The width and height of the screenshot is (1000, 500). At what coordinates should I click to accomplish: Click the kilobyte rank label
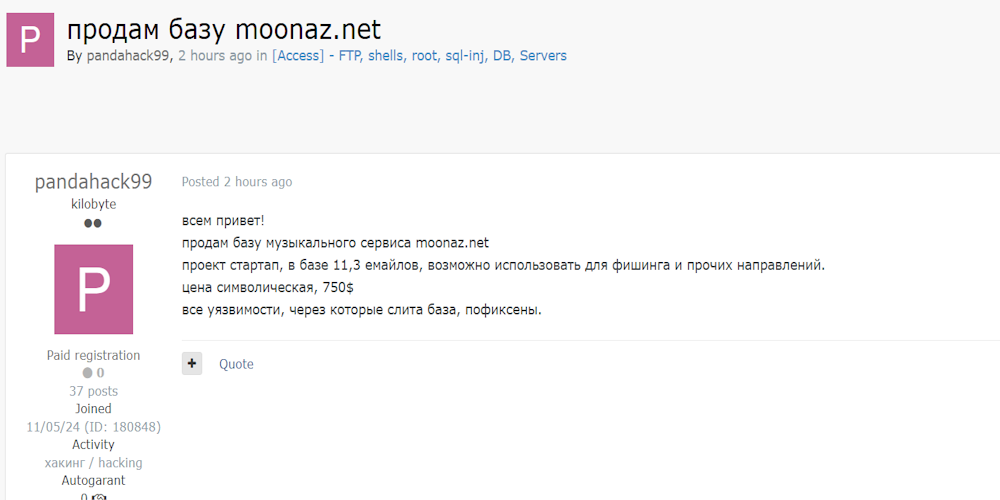coord(93,204)
